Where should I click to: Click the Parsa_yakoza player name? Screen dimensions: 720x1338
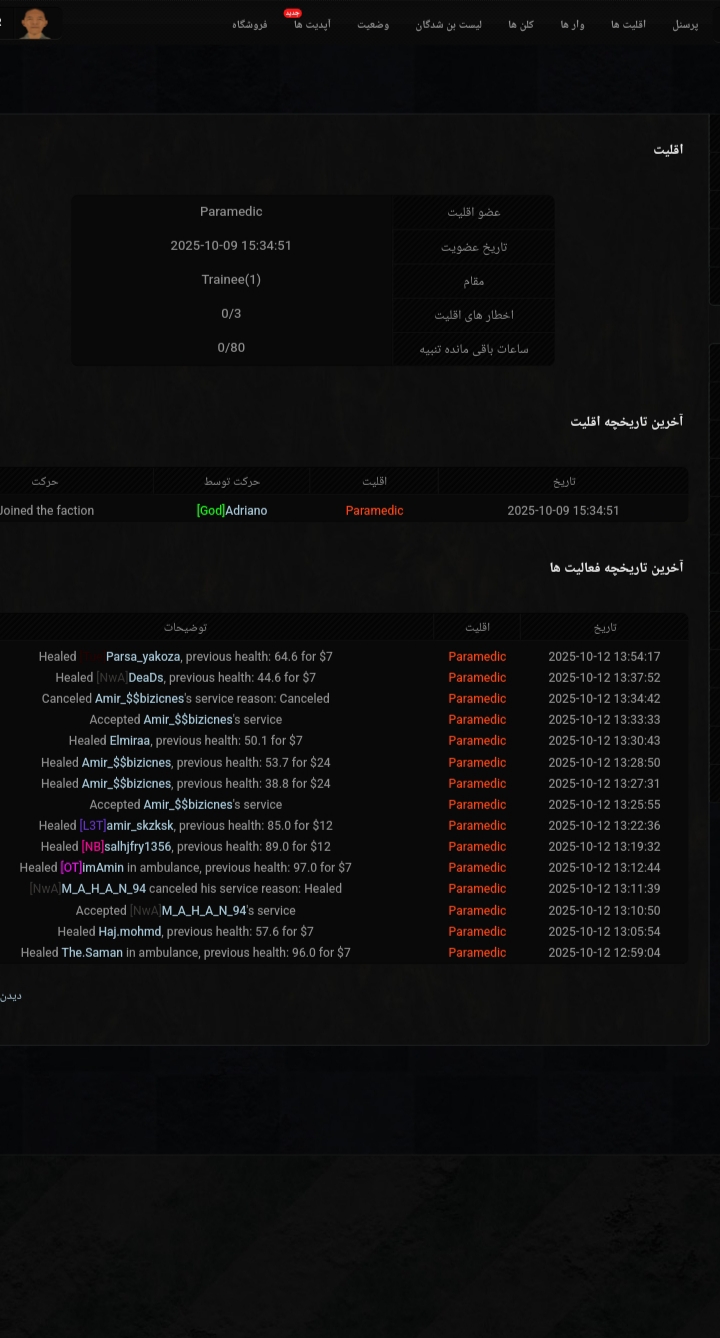pyautogui.click(x=143, y=657)
